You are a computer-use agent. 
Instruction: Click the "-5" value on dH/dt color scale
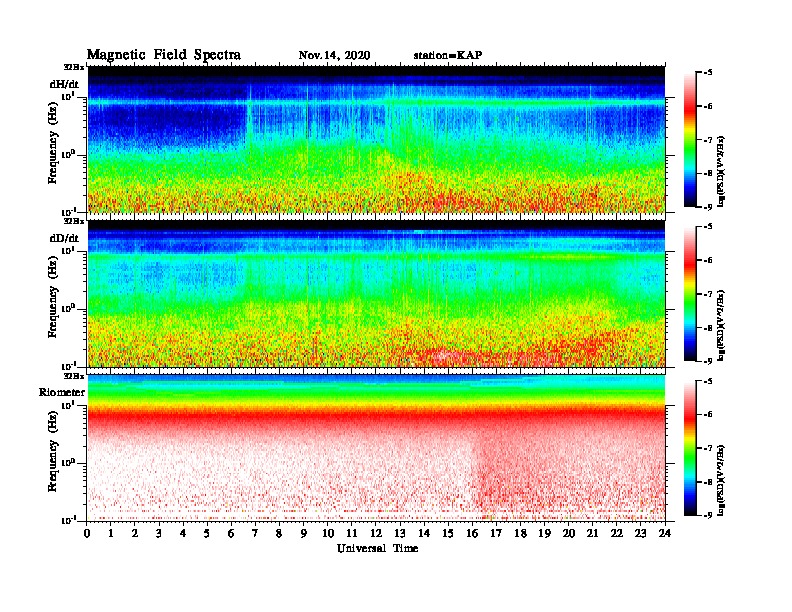click(x=708, y=73)
